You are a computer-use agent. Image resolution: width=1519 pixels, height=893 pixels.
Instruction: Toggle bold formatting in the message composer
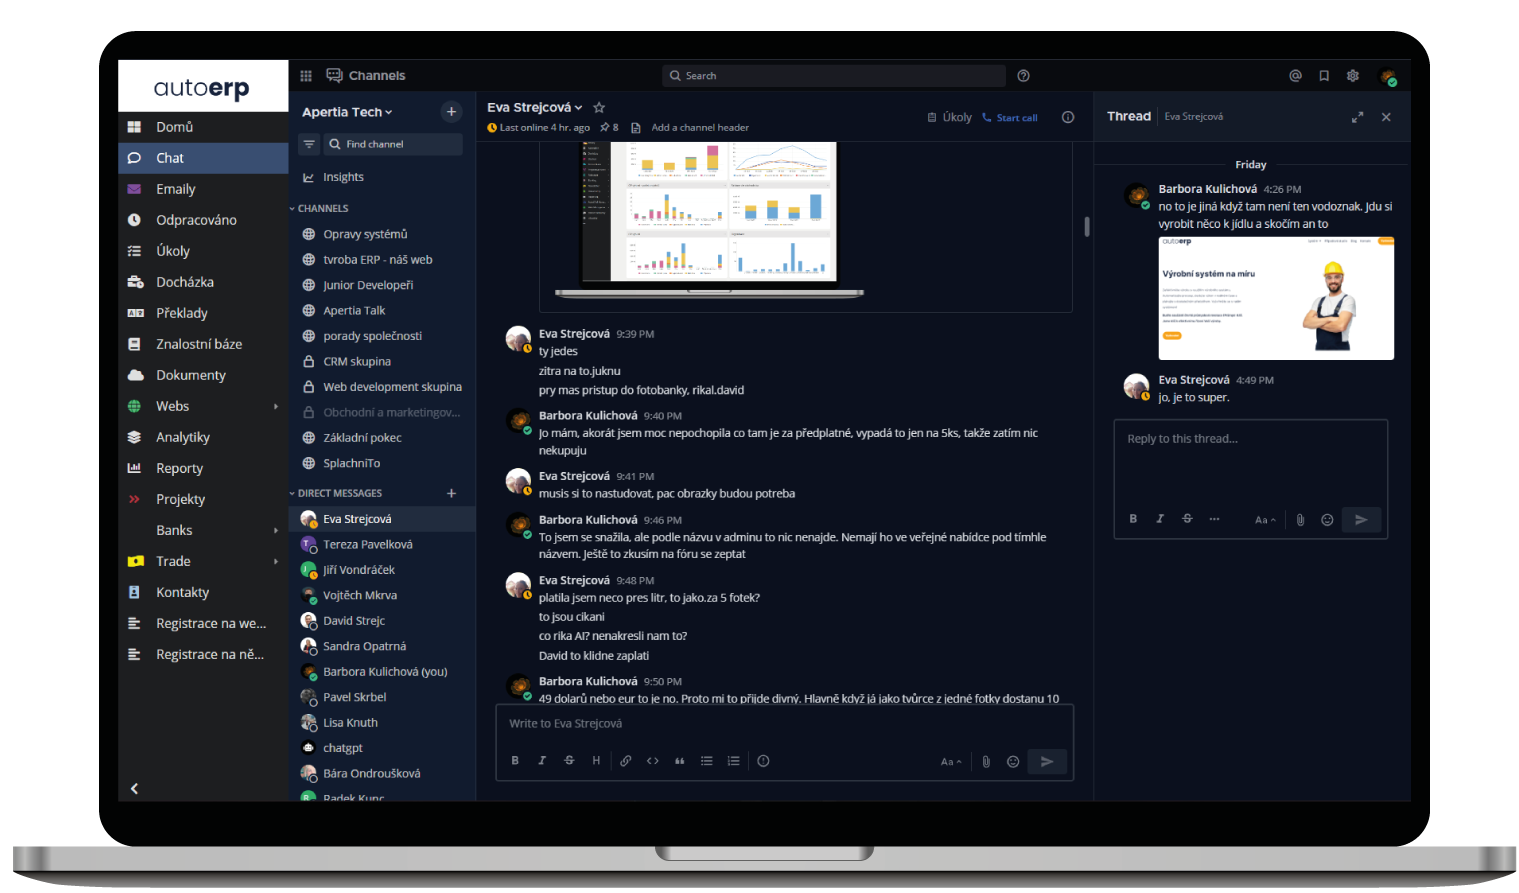point(514,761)
